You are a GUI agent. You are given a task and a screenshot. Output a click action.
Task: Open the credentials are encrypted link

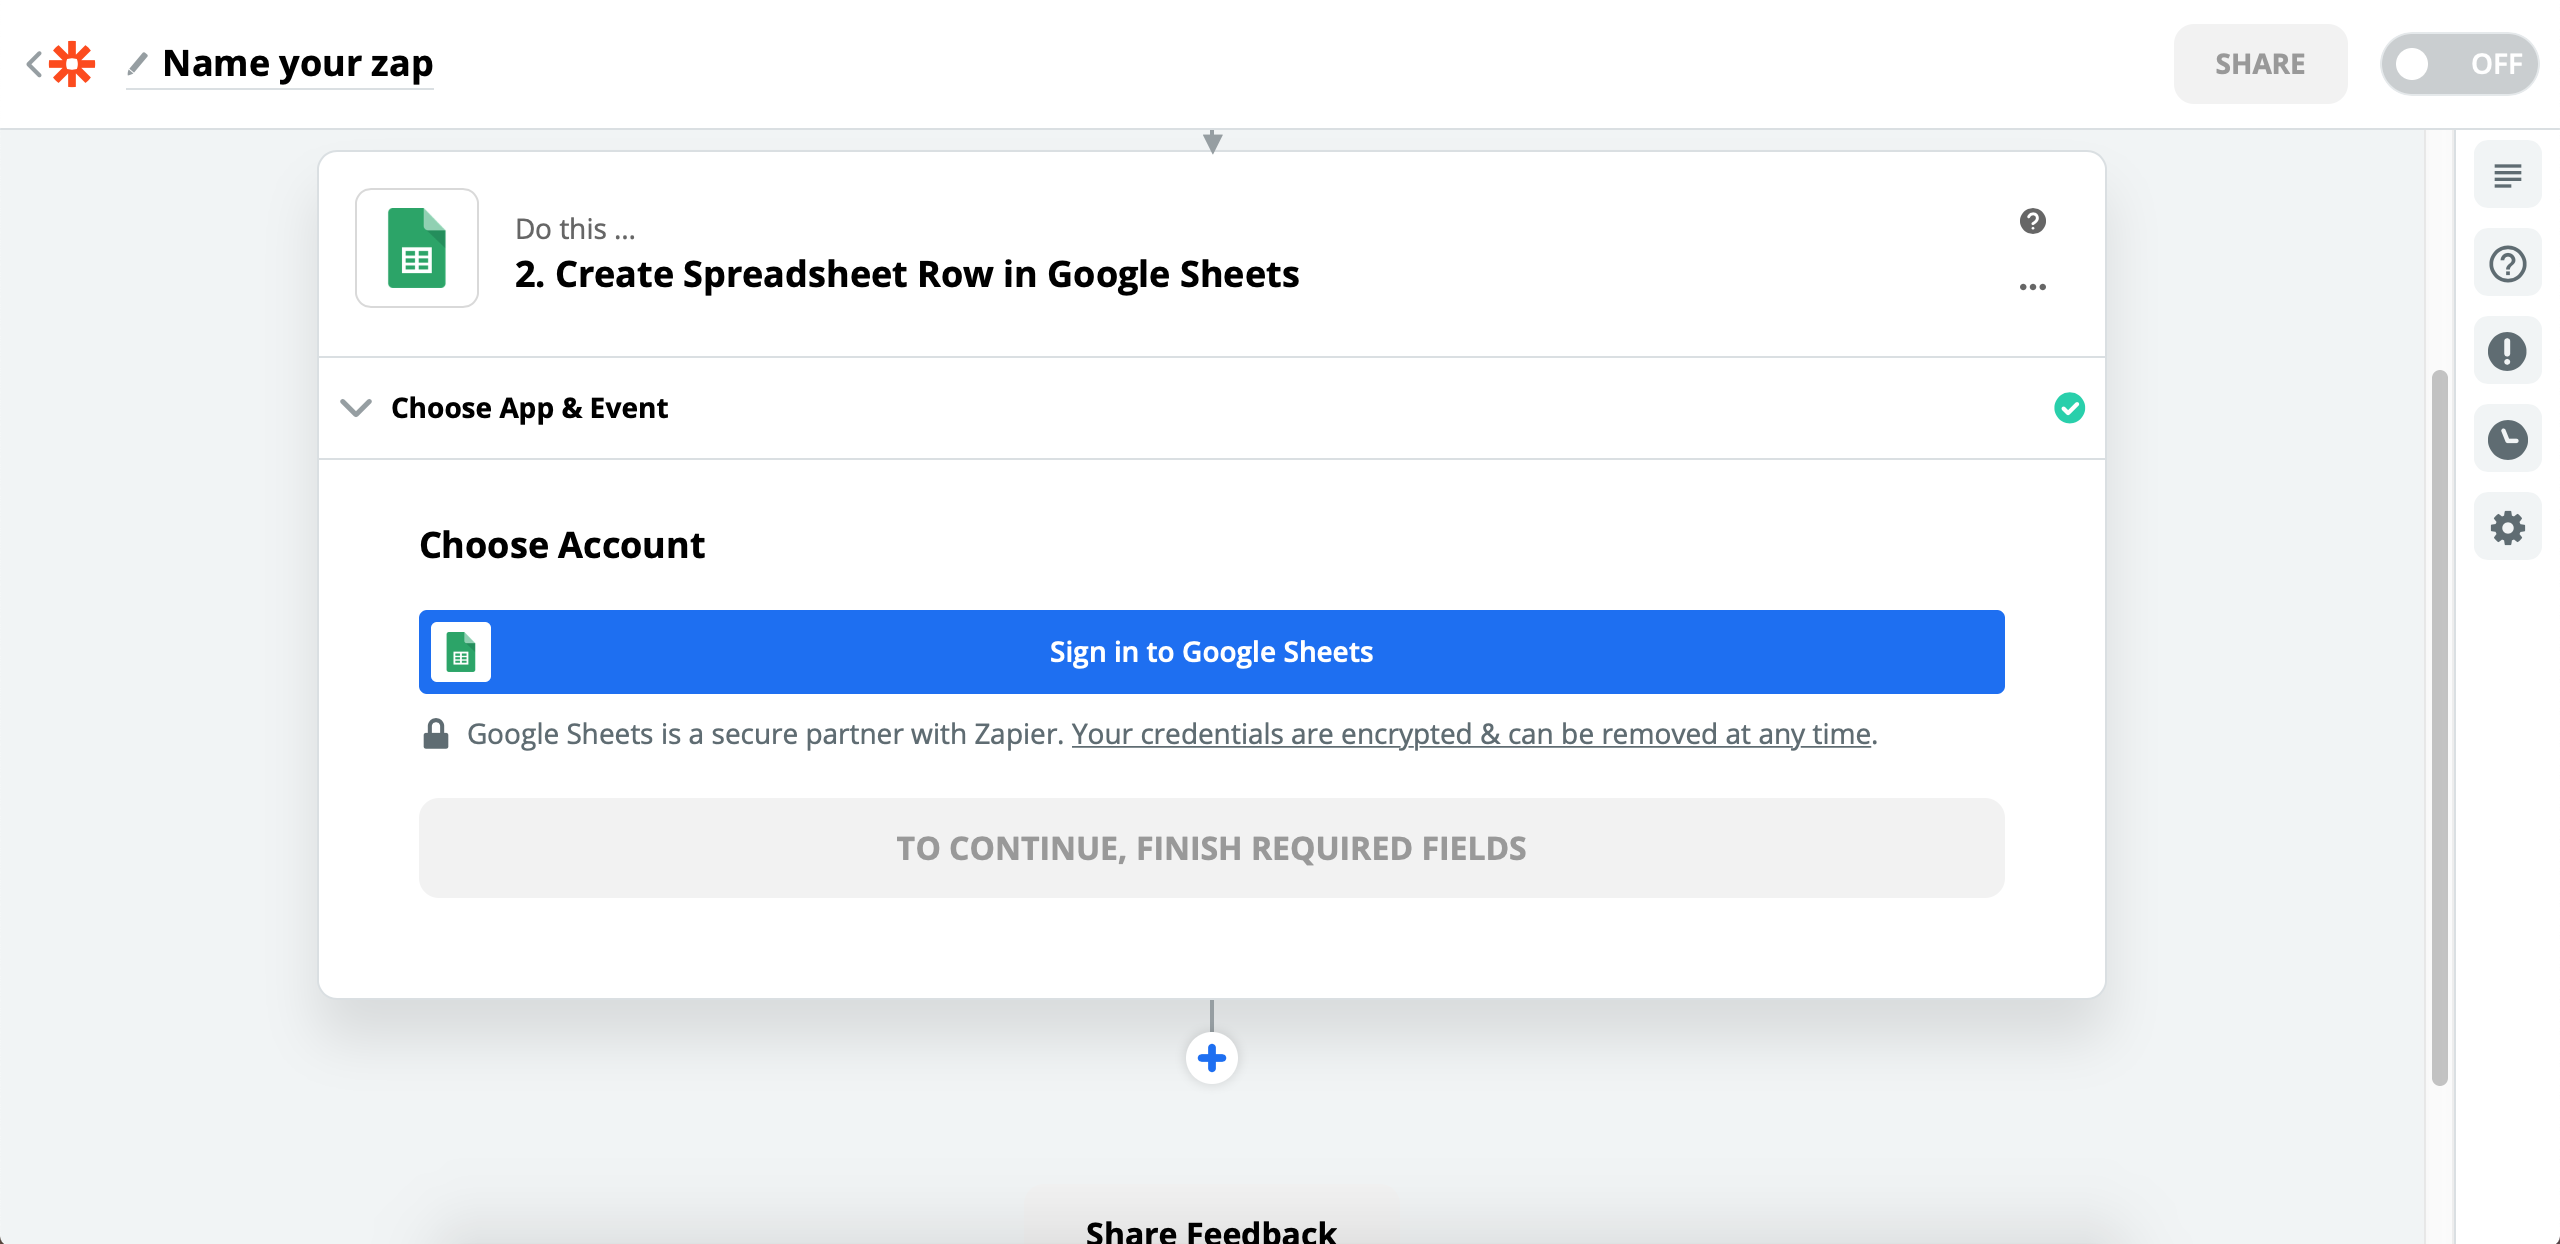[x=1470, y=734]
